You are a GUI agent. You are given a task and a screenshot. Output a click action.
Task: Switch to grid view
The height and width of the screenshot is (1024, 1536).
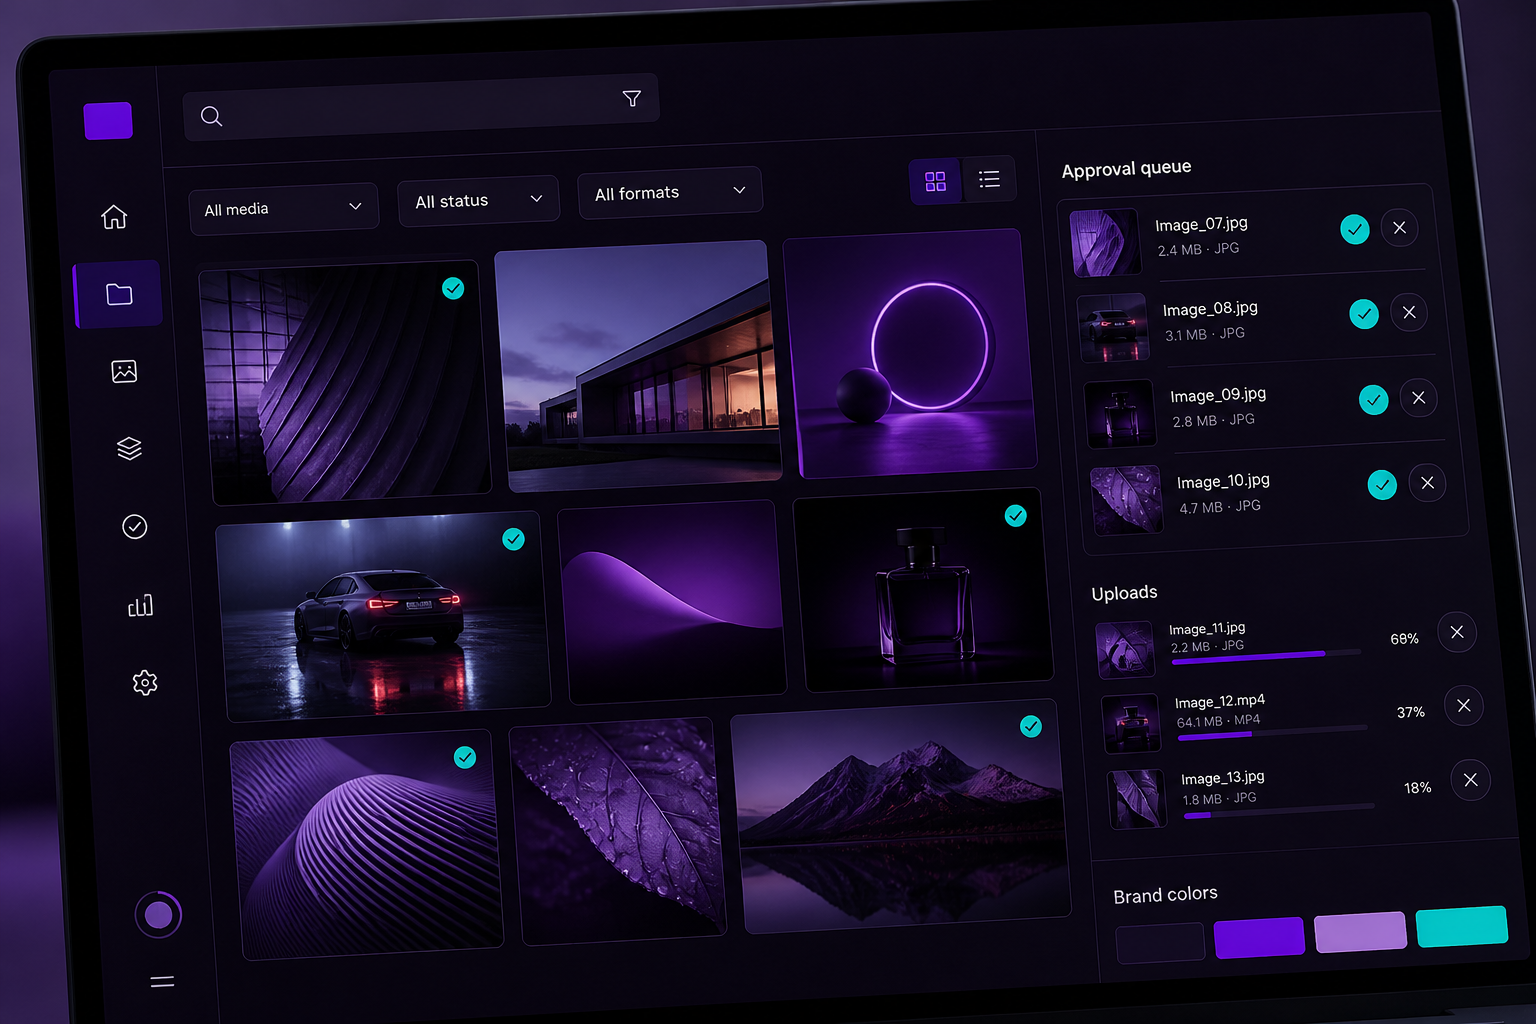[935, 181]
